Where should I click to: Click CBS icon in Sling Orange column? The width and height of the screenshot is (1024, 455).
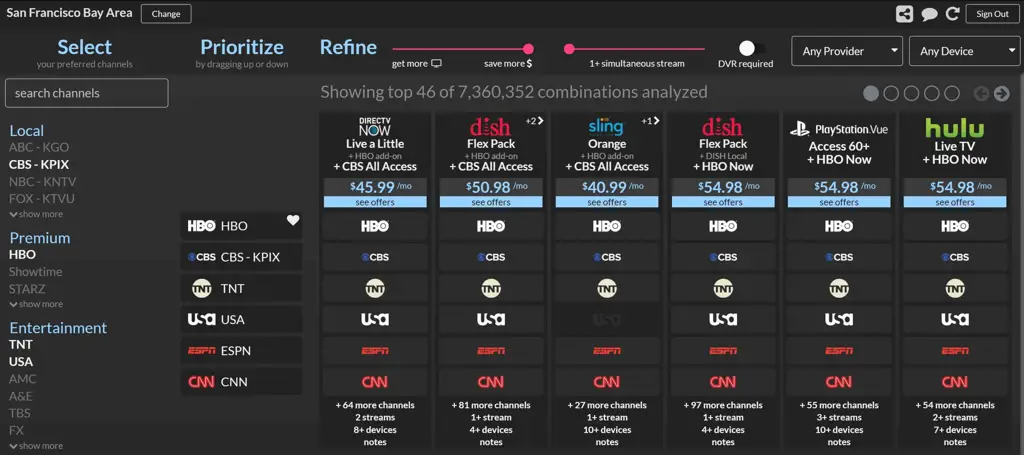tap(607, 257)
